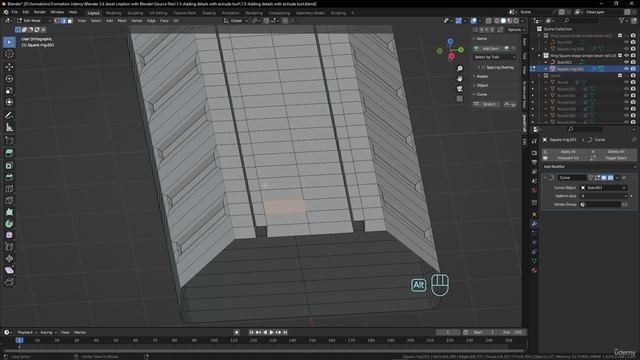Select the Add Cube tool
The width and height of the screenshot is (640, 360).
click(9, 140)
